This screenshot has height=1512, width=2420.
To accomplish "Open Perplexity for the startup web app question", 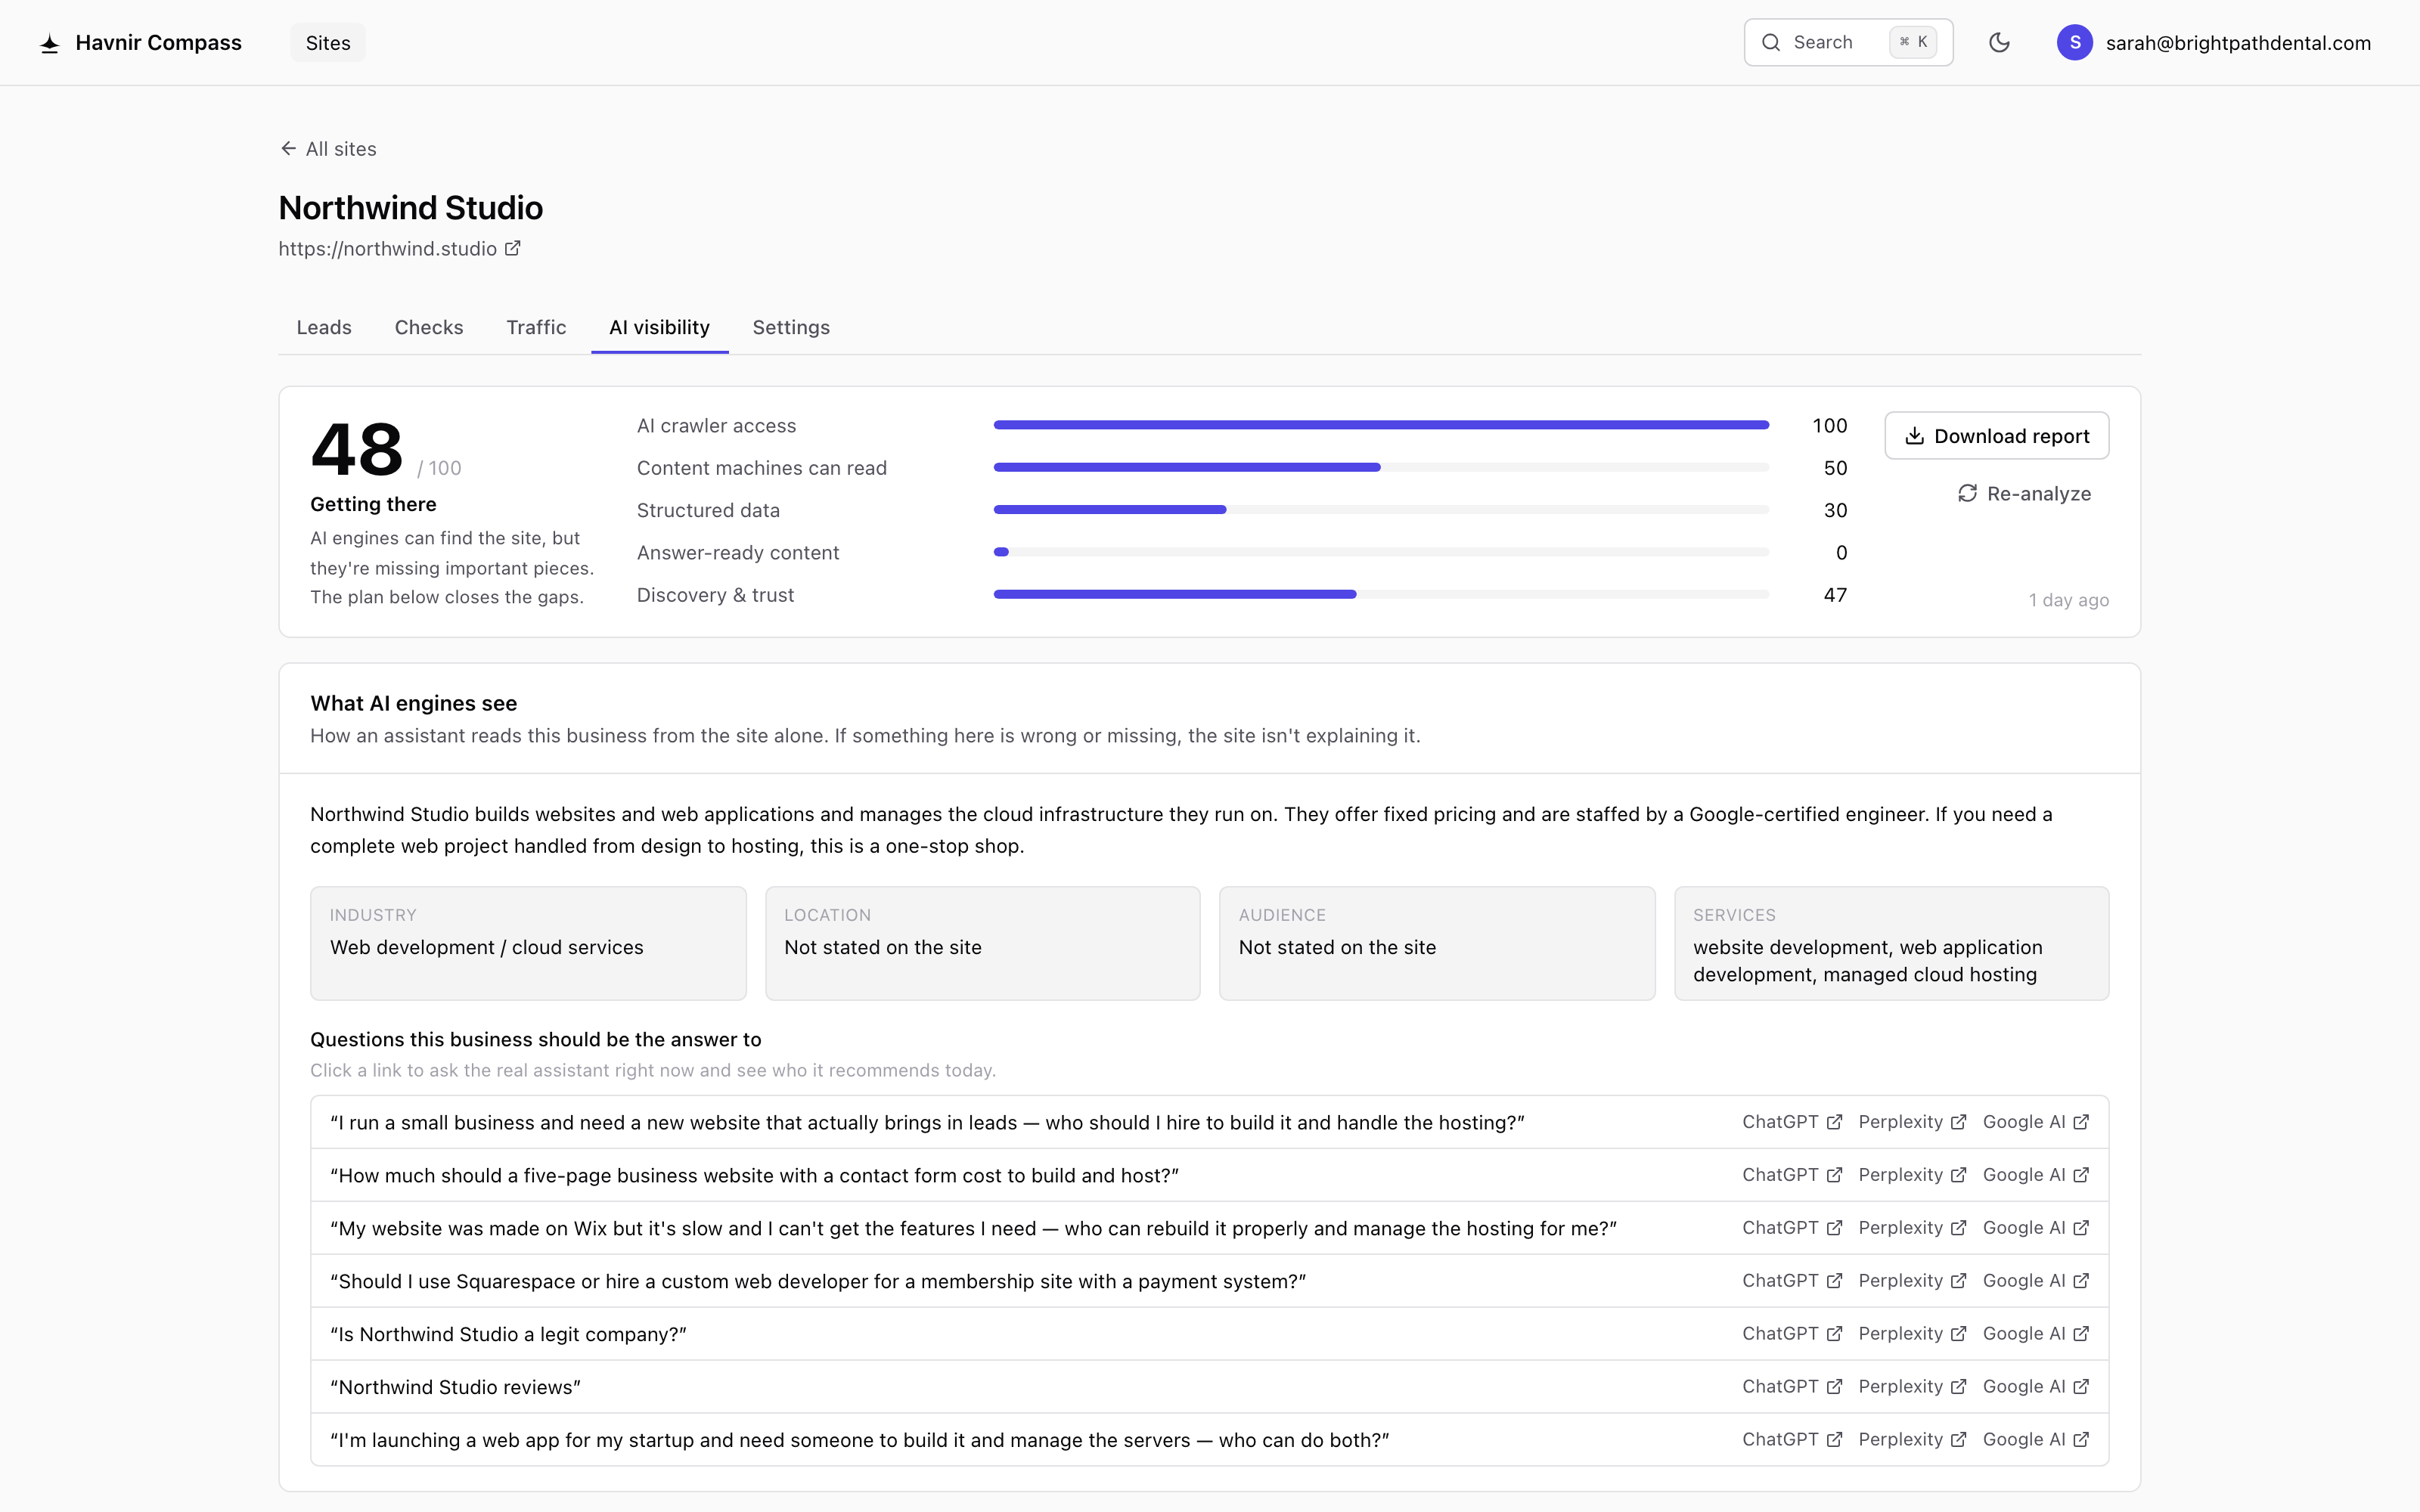I will (1911, 1440).
